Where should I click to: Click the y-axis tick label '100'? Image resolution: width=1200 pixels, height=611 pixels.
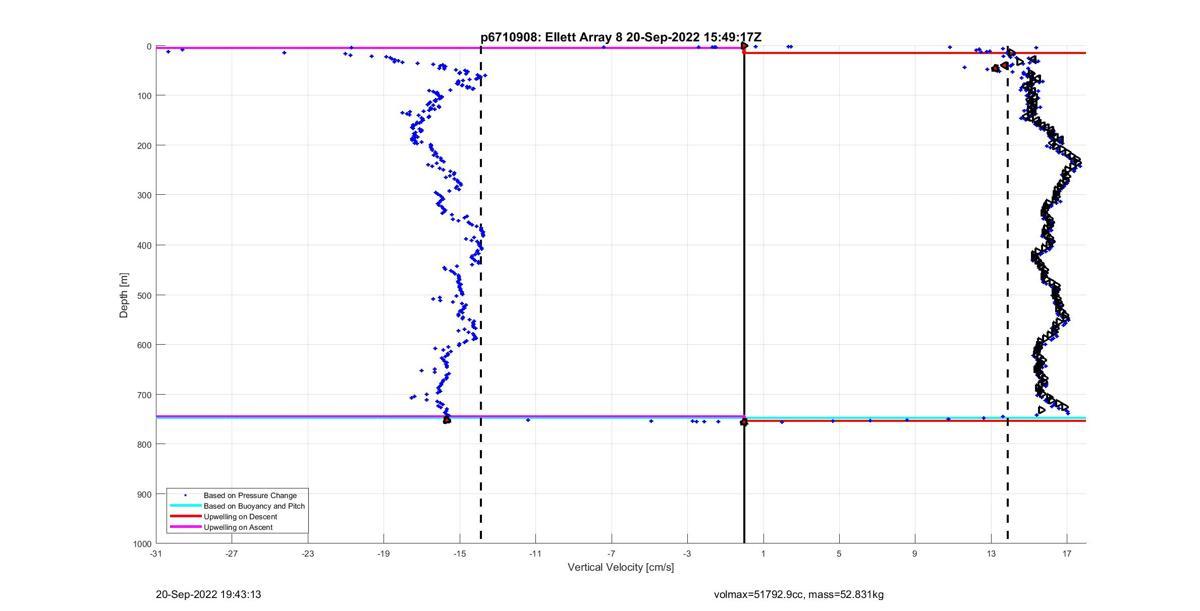point(144,96)
